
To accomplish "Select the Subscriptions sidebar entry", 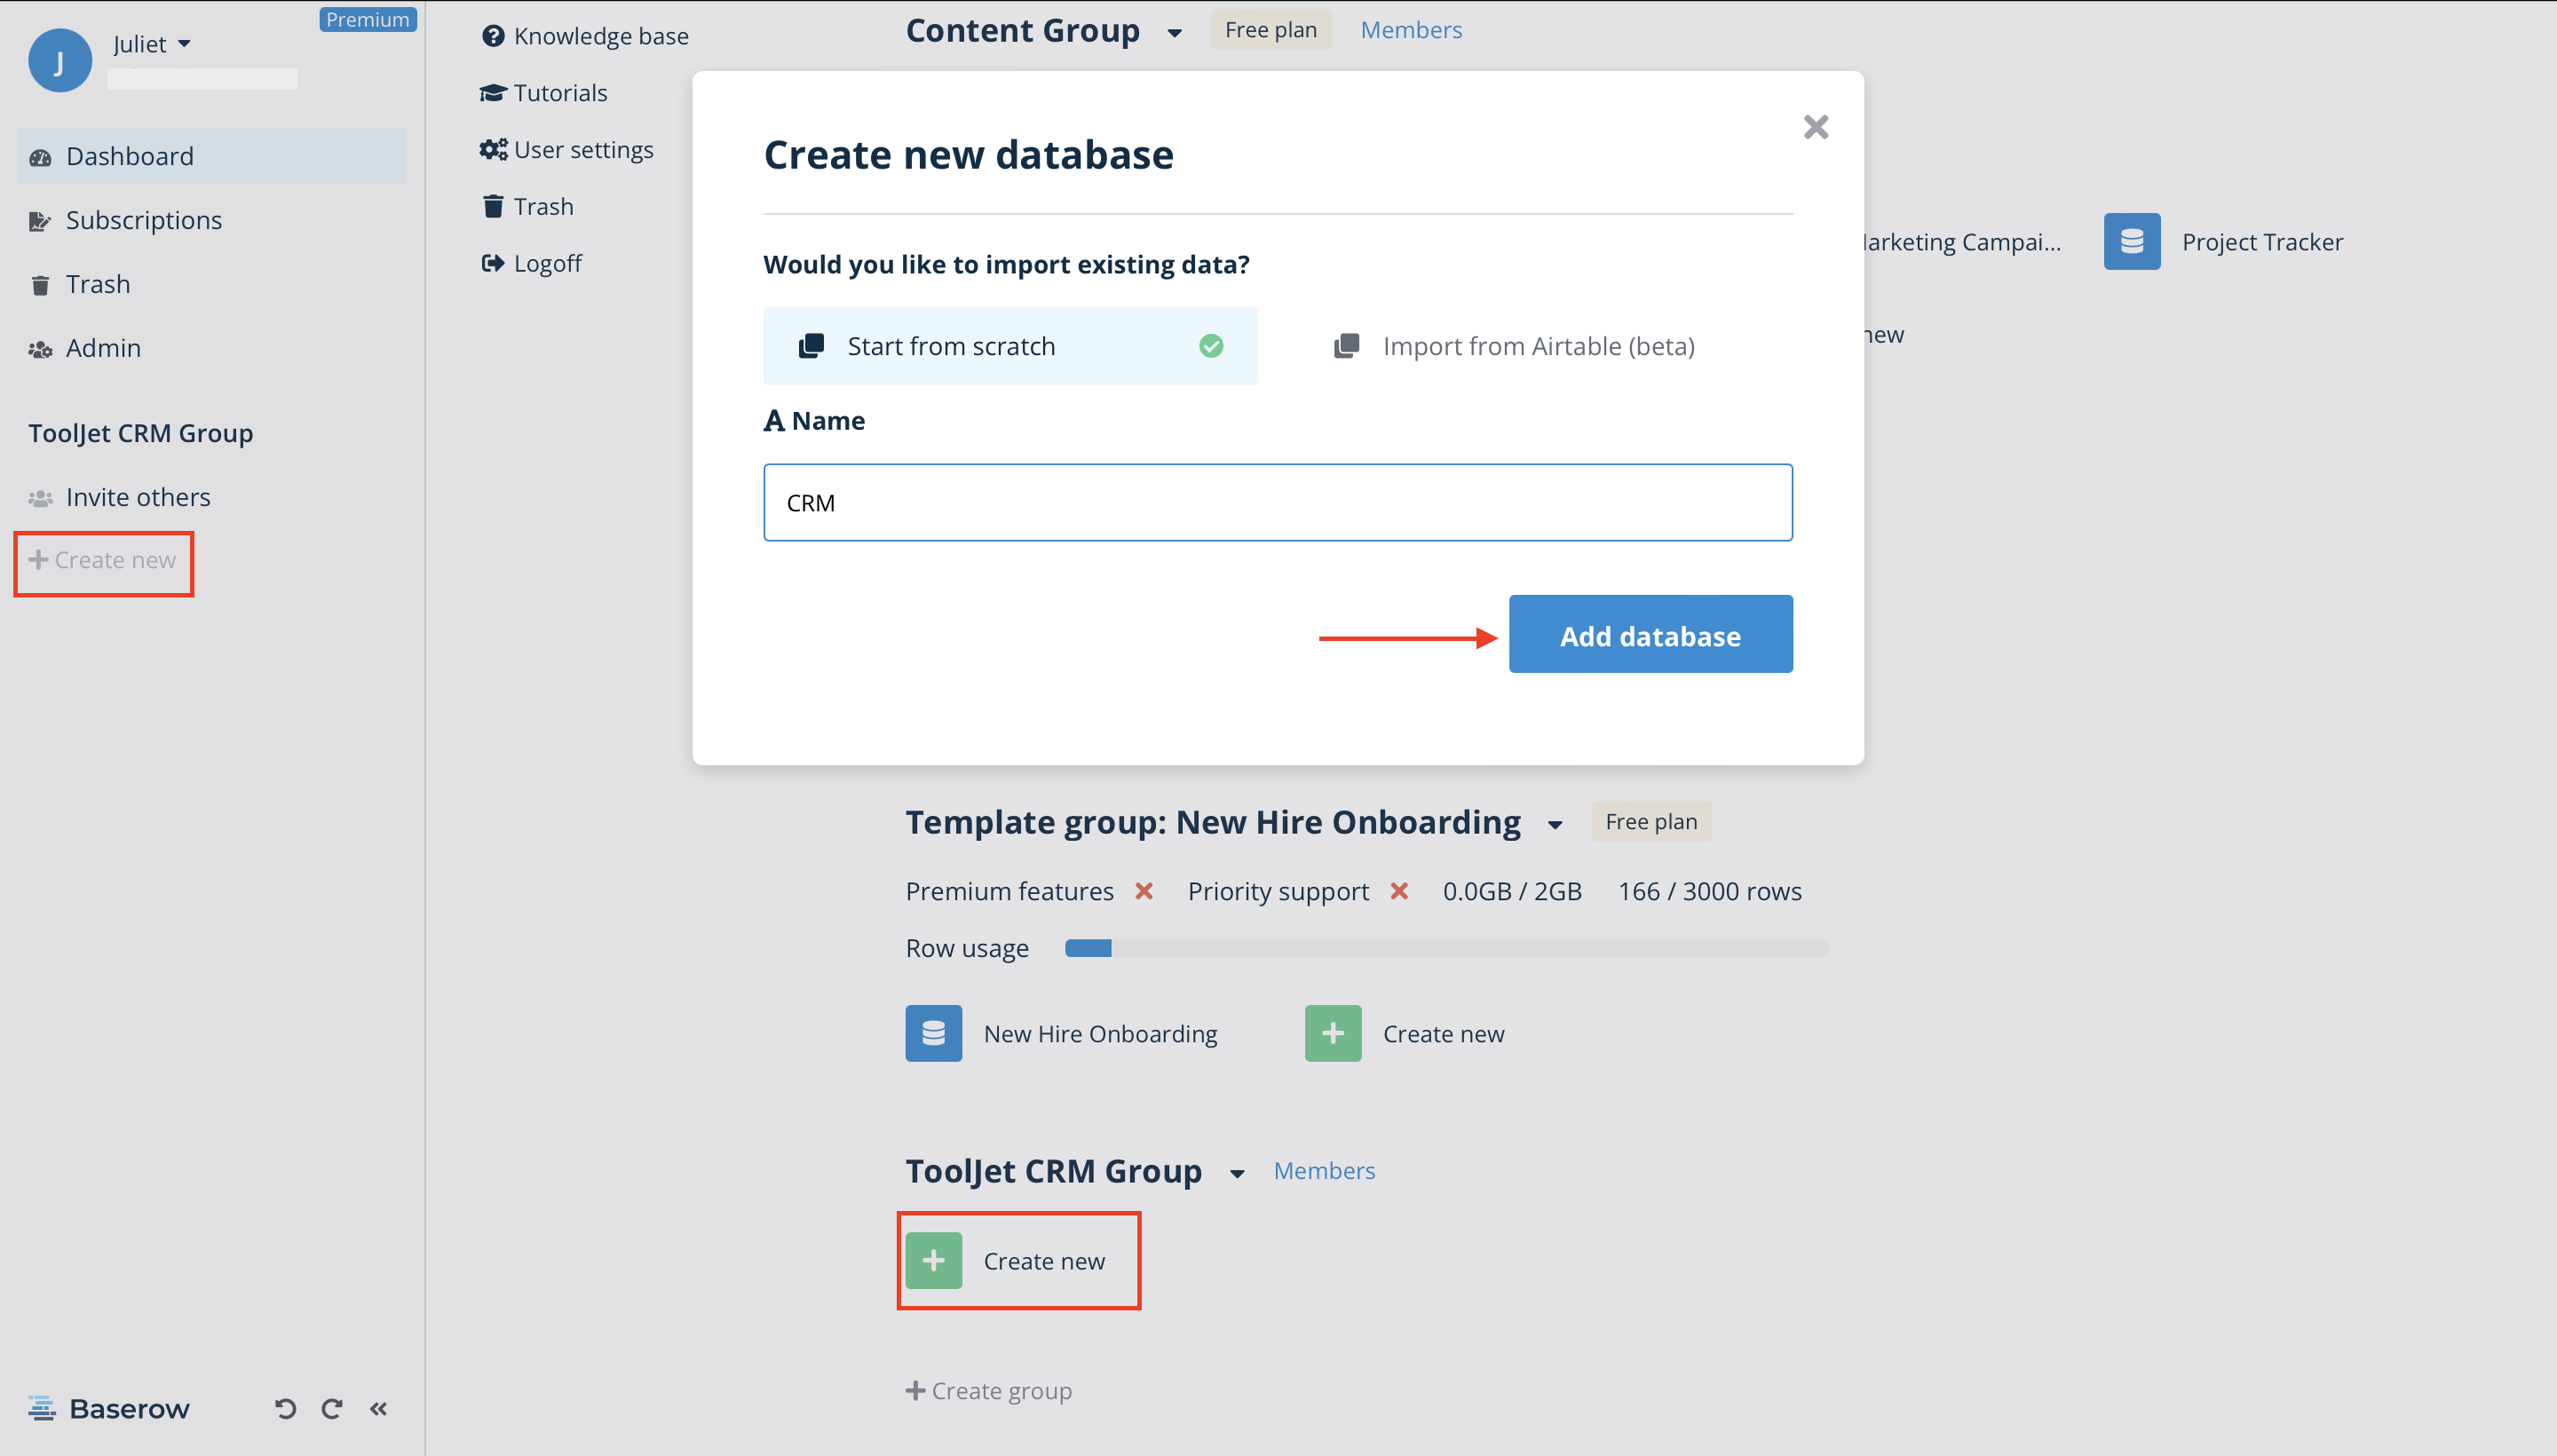I will (144, 220).
